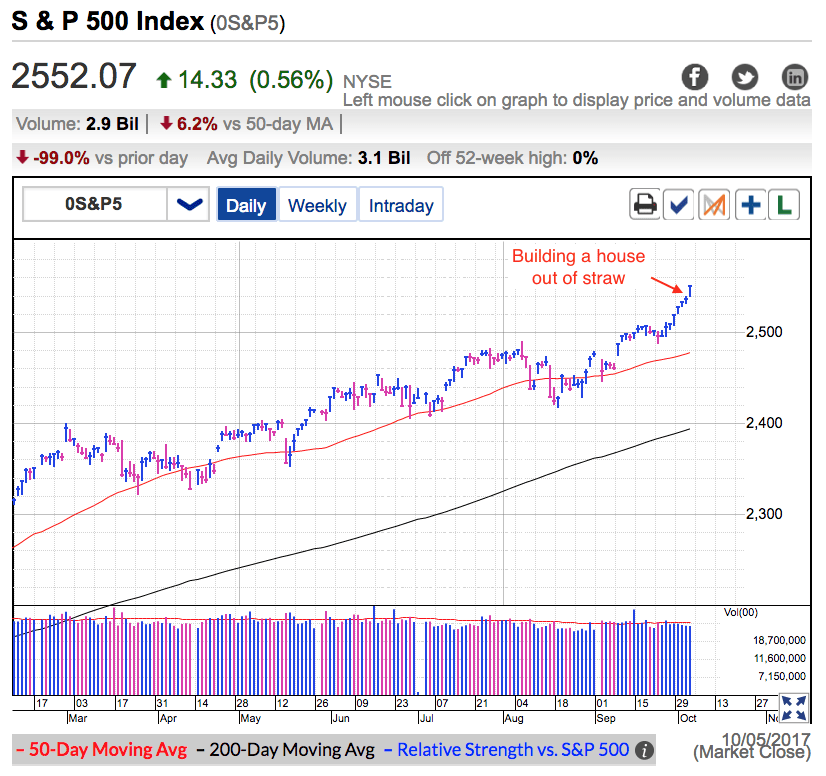
Task: Click the Mar month label on axis
Action: click(78, 718)
